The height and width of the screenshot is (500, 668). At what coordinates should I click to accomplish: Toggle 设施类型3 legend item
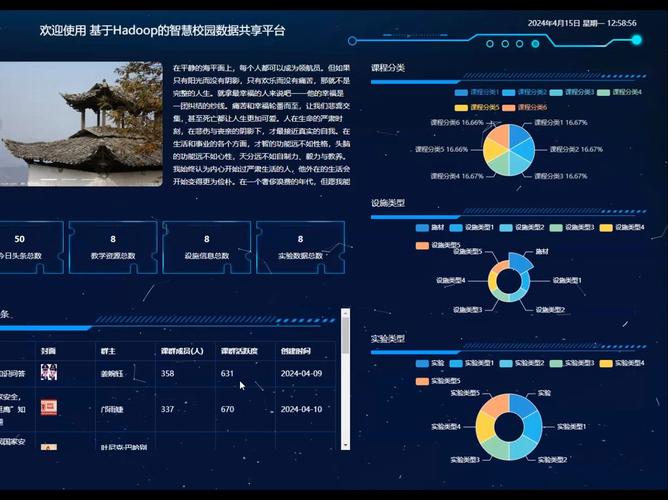point(572,227)
